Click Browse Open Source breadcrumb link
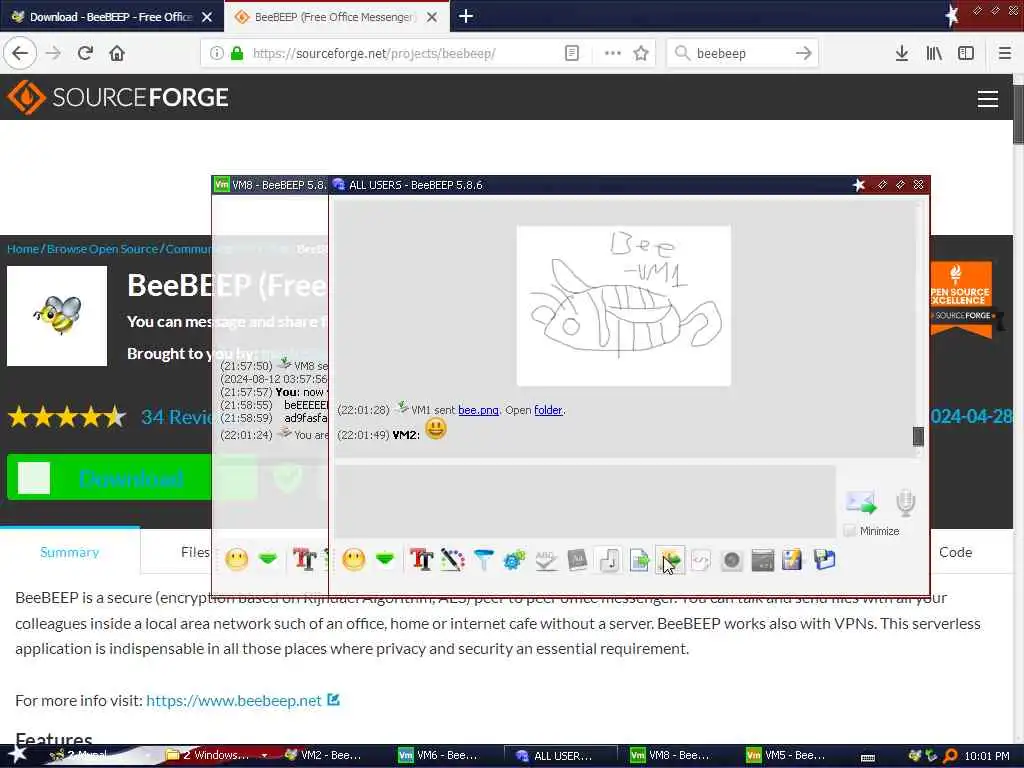Screen dimensions: 1024x768 103,249
